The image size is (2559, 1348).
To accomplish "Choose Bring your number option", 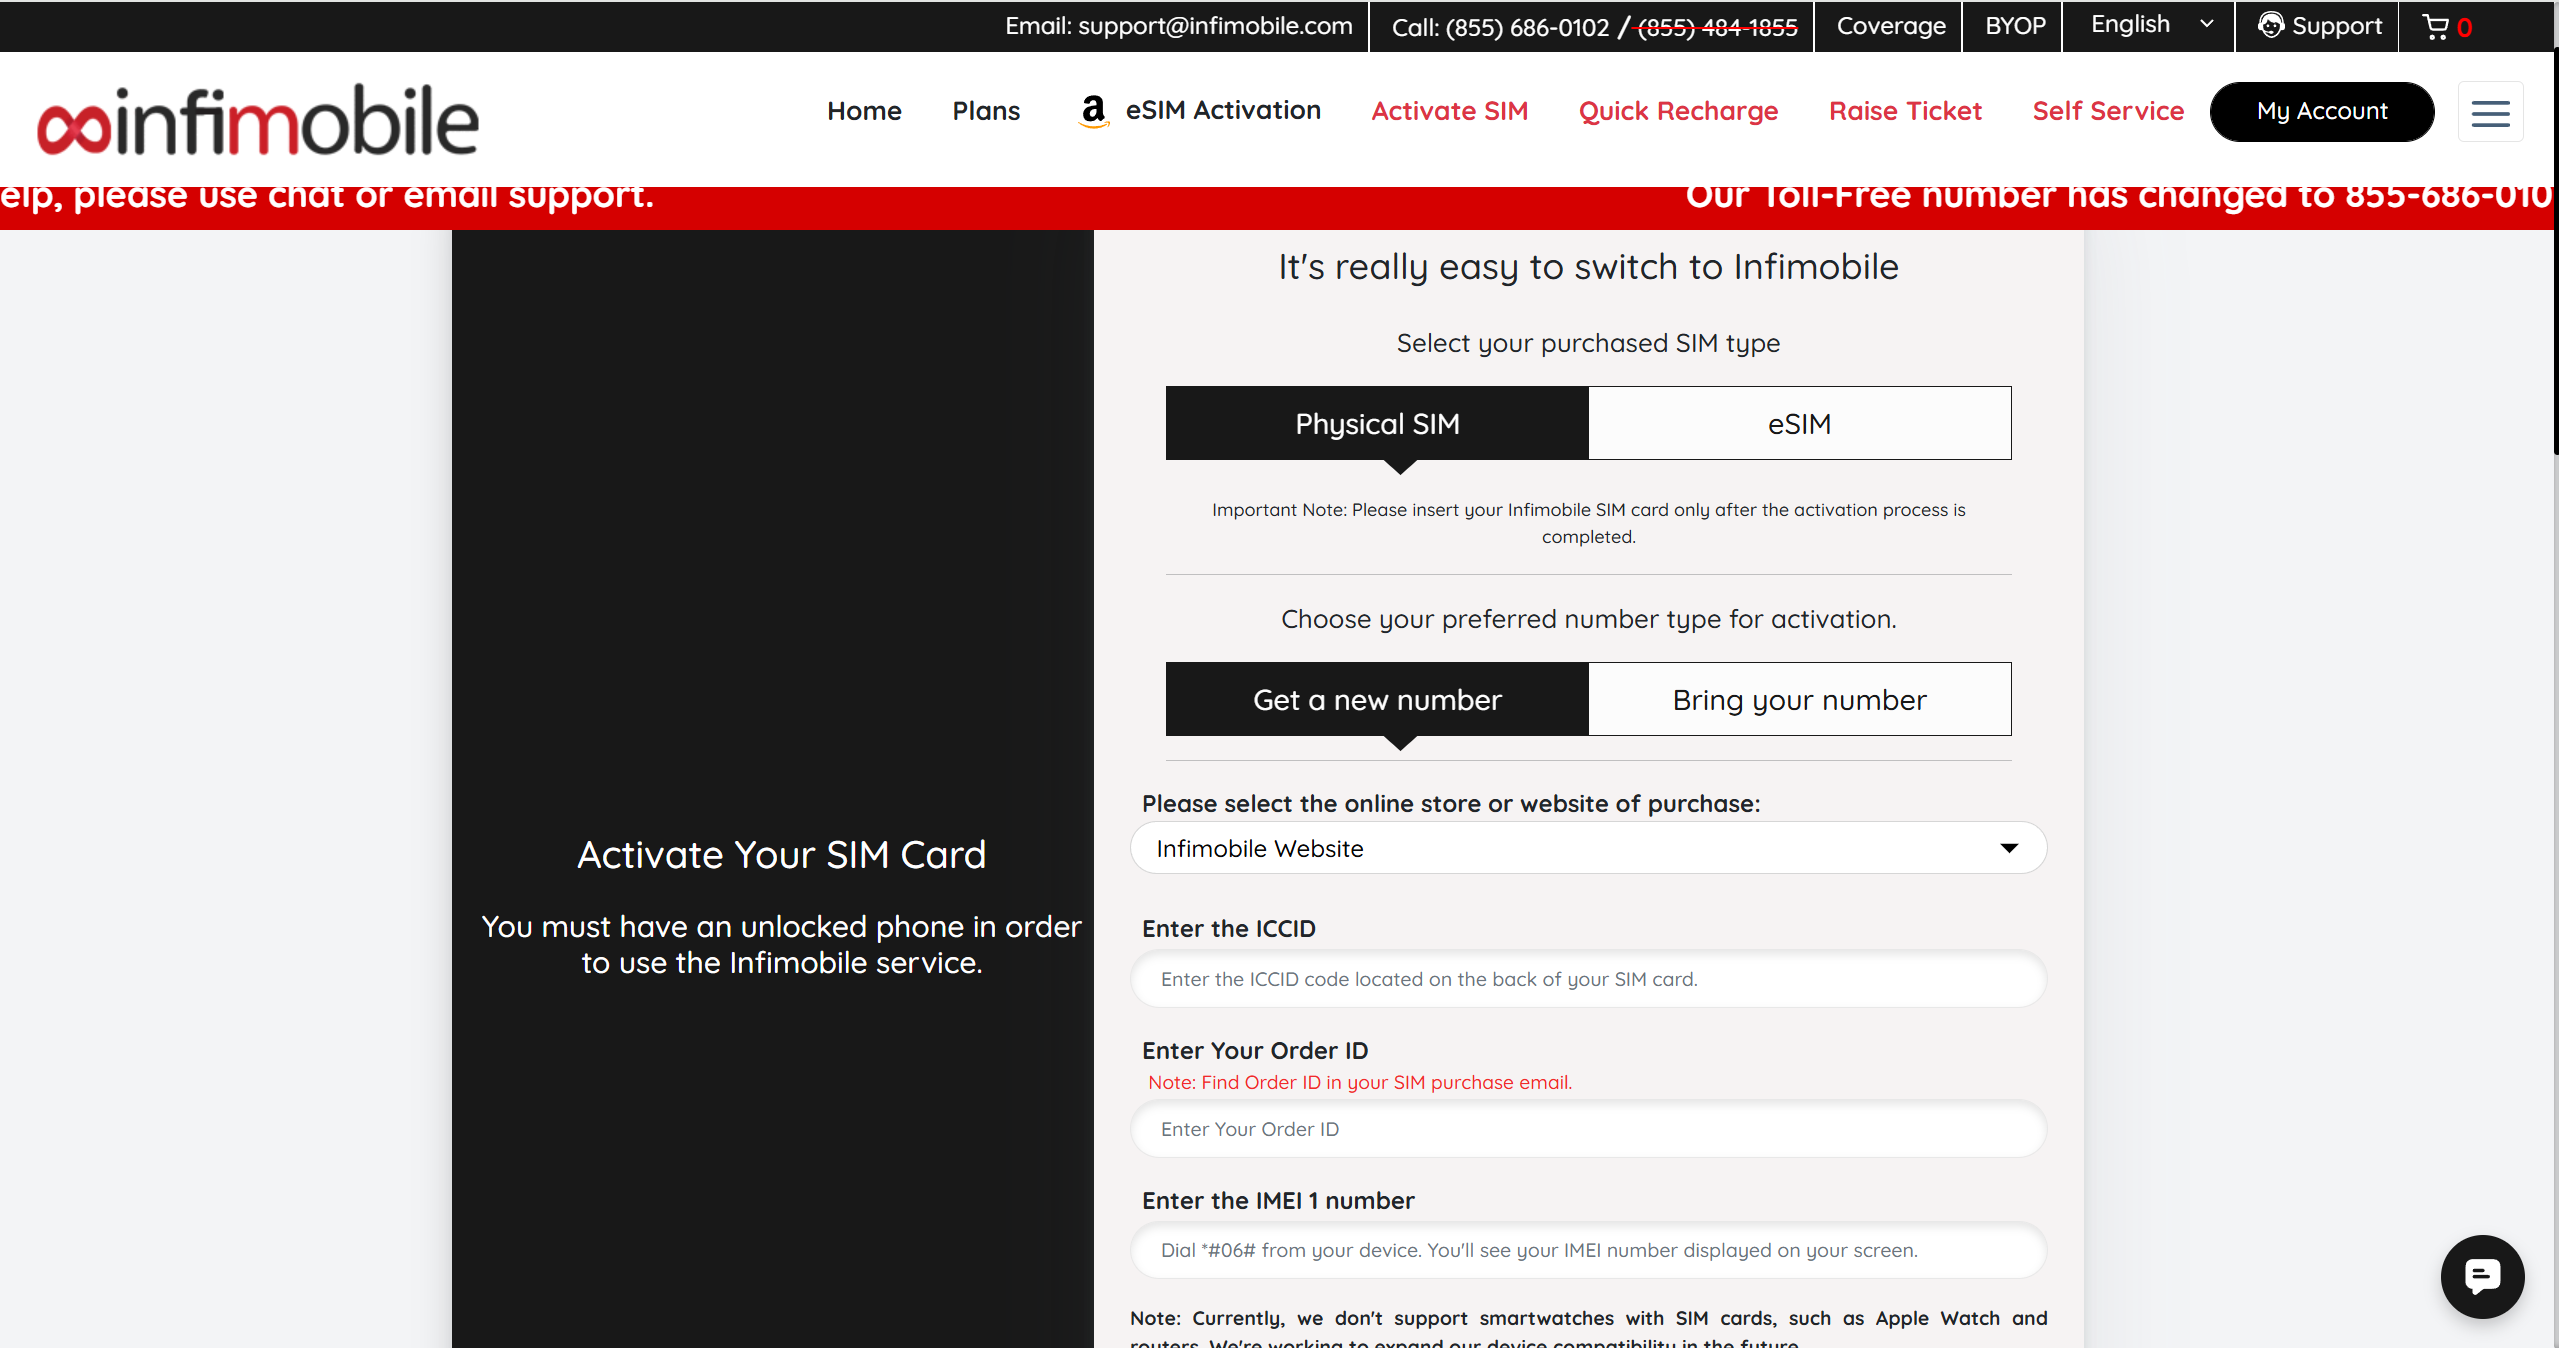I will [x=1799, y=700].
